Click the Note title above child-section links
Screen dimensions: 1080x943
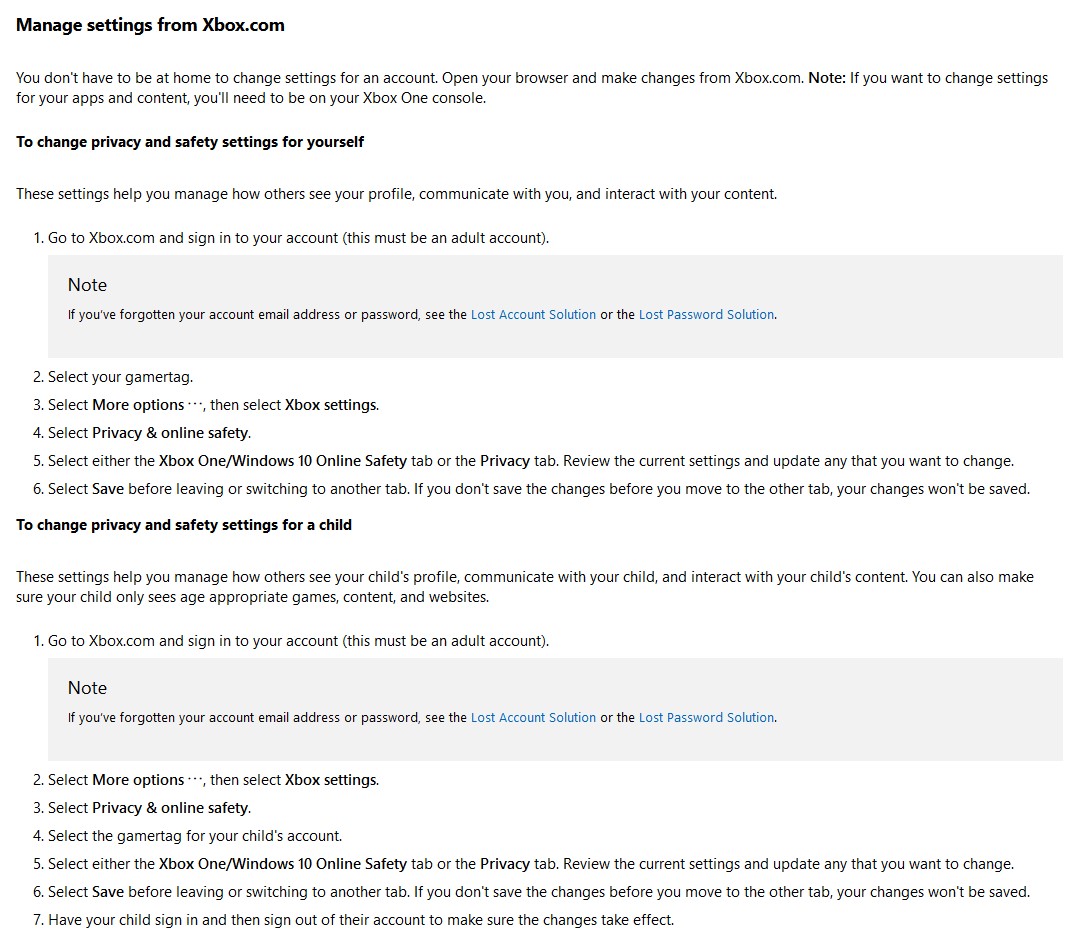[87, 687]
